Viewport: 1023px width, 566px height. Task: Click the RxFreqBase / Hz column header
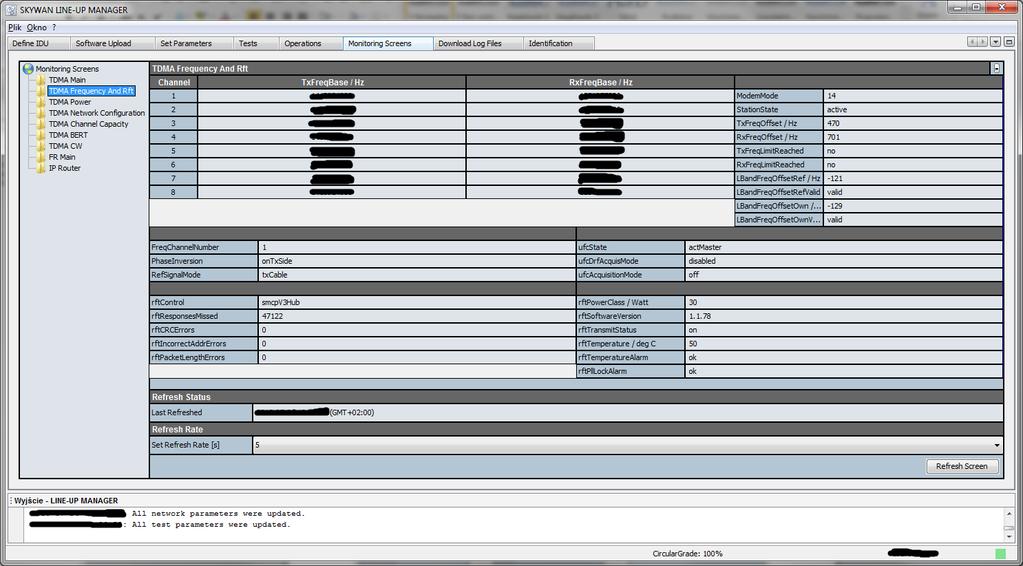pyautogui.click(x=600, y=82)
